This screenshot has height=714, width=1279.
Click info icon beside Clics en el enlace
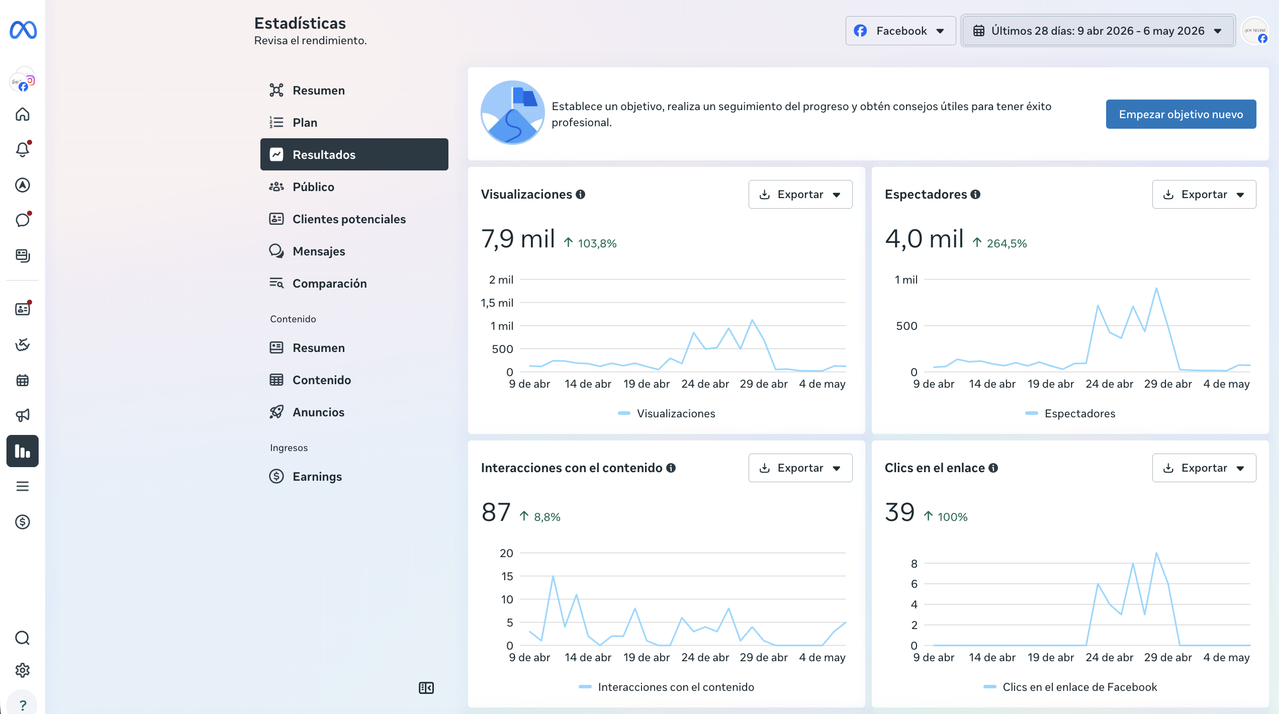pos(993,468)
